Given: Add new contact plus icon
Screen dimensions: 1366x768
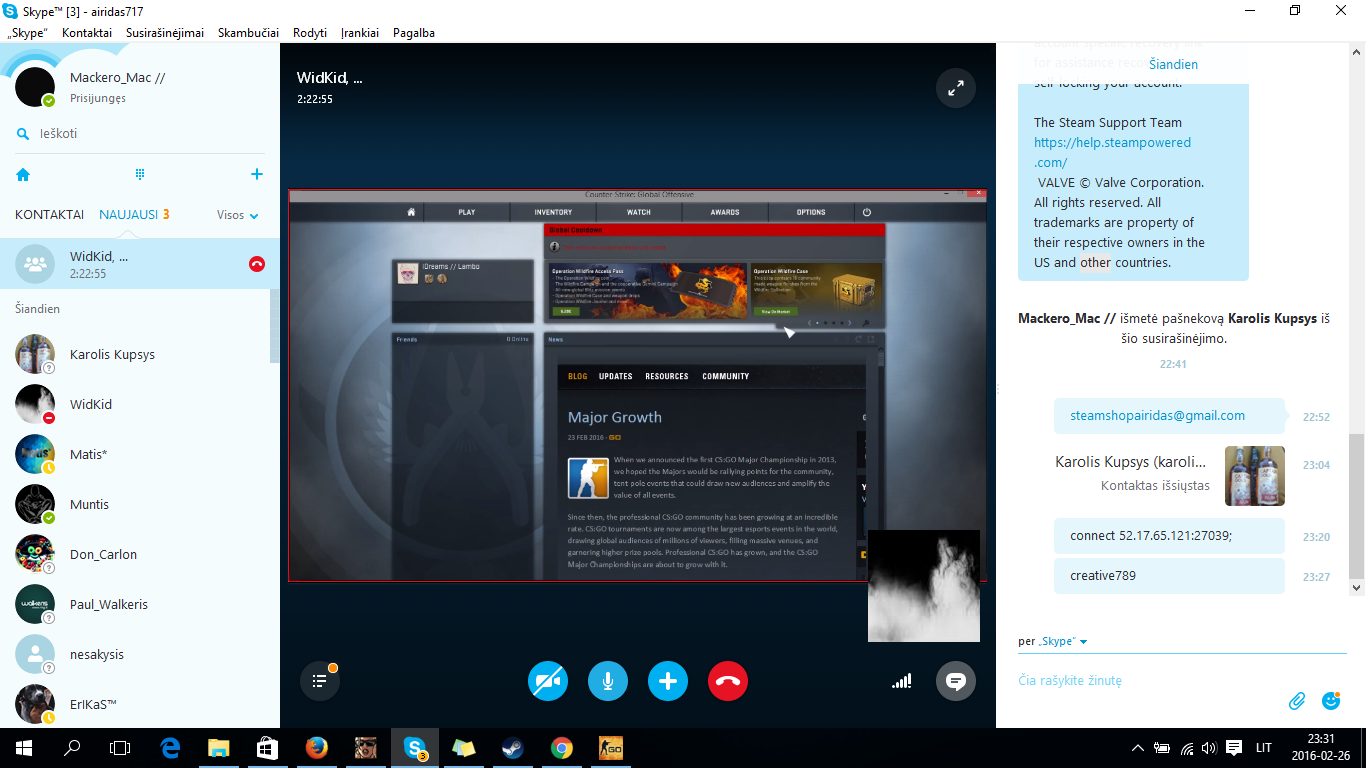Looking at the screenshot, I should 257,174.
